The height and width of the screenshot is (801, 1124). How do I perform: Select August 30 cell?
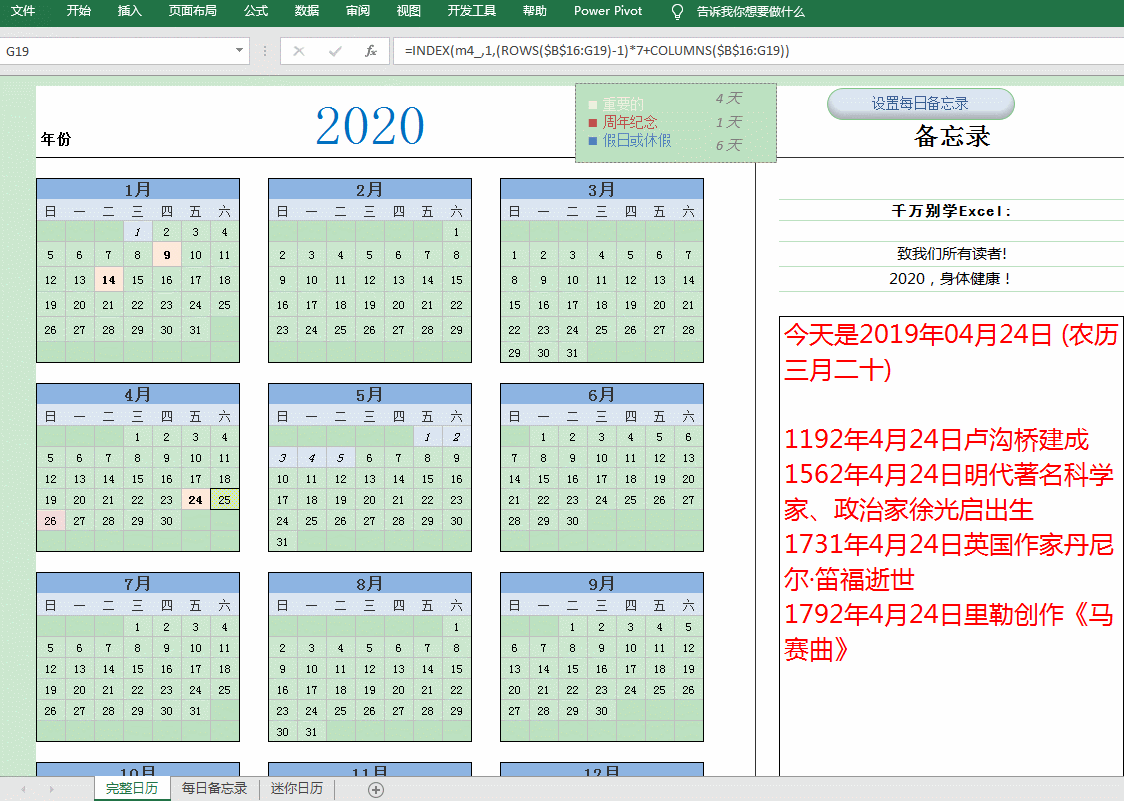click(282, 732)
